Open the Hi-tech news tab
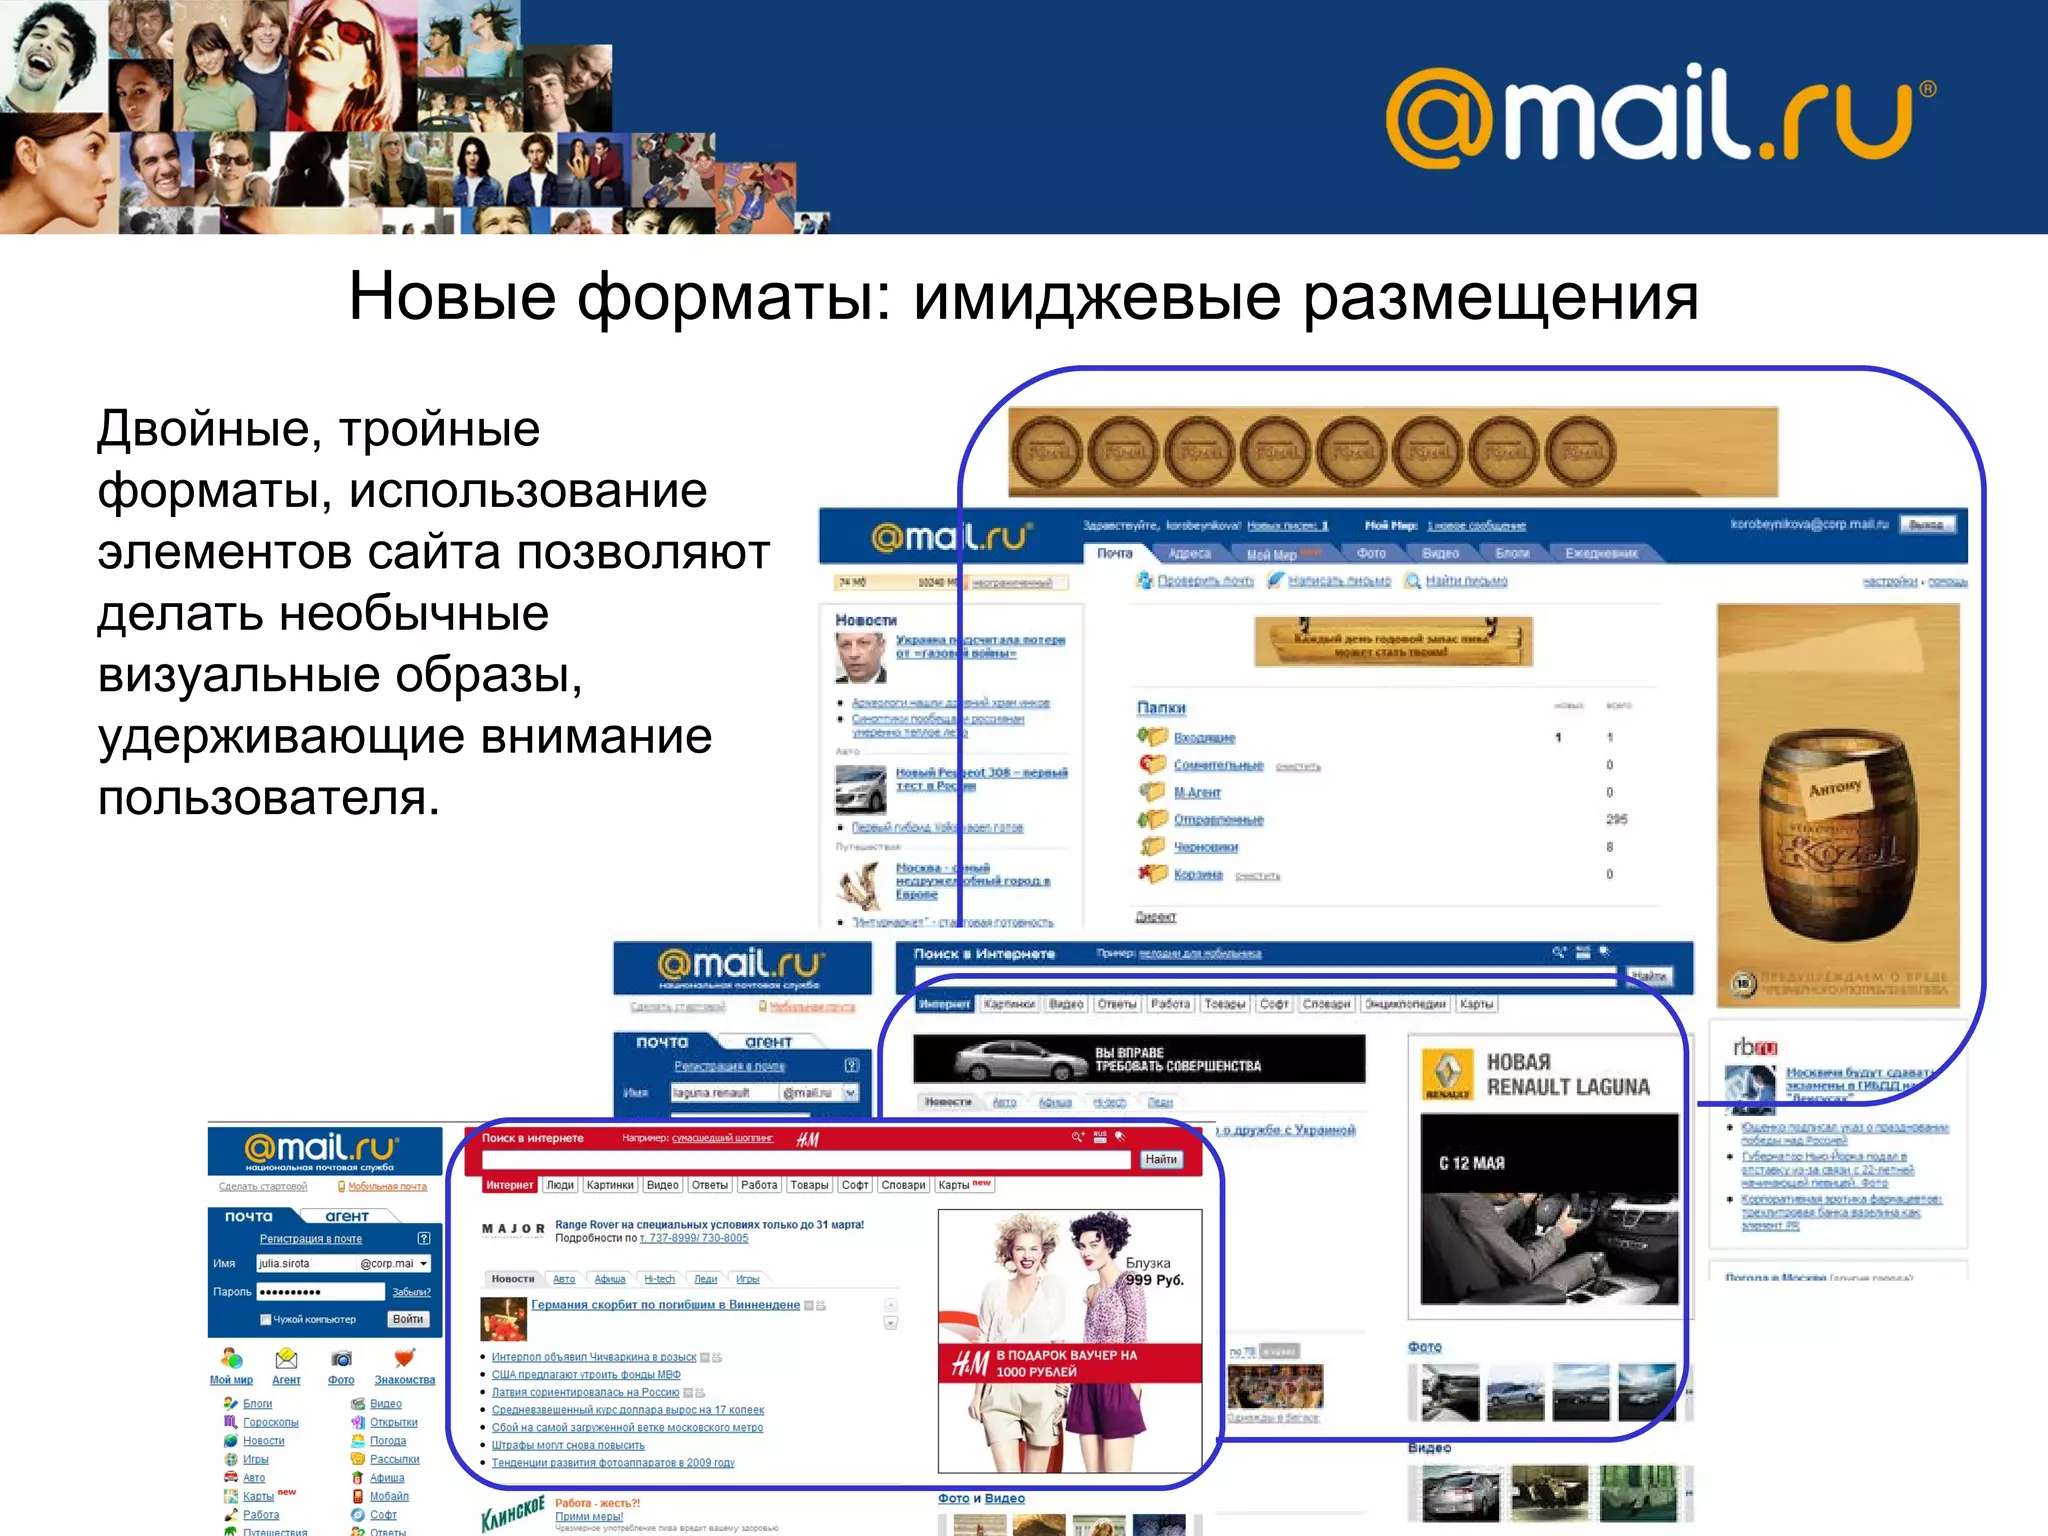Viewport: 2048px width, 1536px height. click(x=659, y=1279)
